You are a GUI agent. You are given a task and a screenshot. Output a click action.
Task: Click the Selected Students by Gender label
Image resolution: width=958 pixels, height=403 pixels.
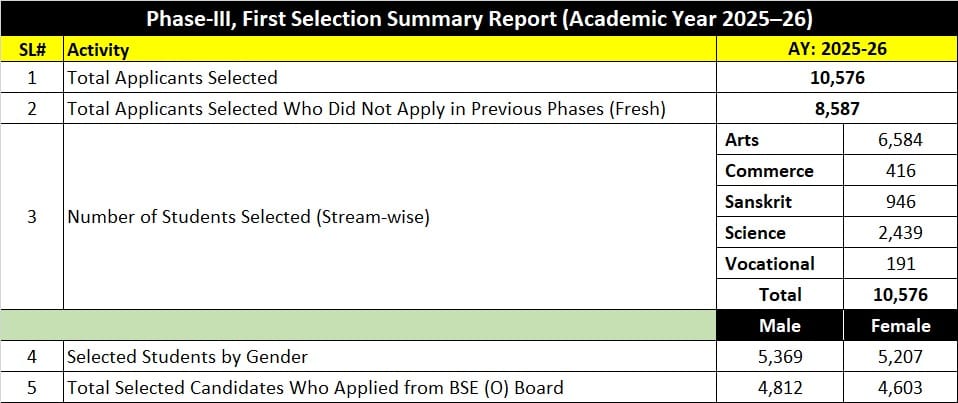click(187, 356)
